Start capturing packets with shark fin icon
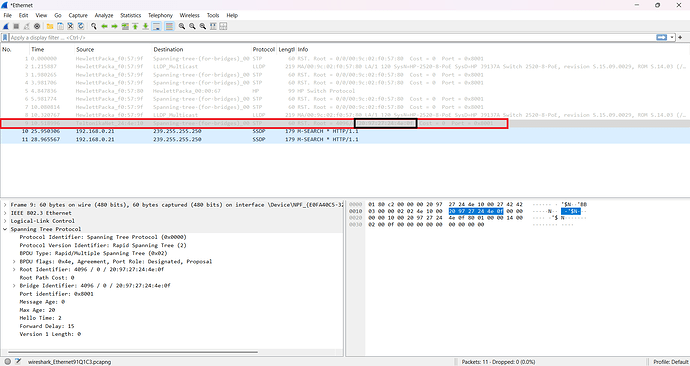 (x=6, y=26)
